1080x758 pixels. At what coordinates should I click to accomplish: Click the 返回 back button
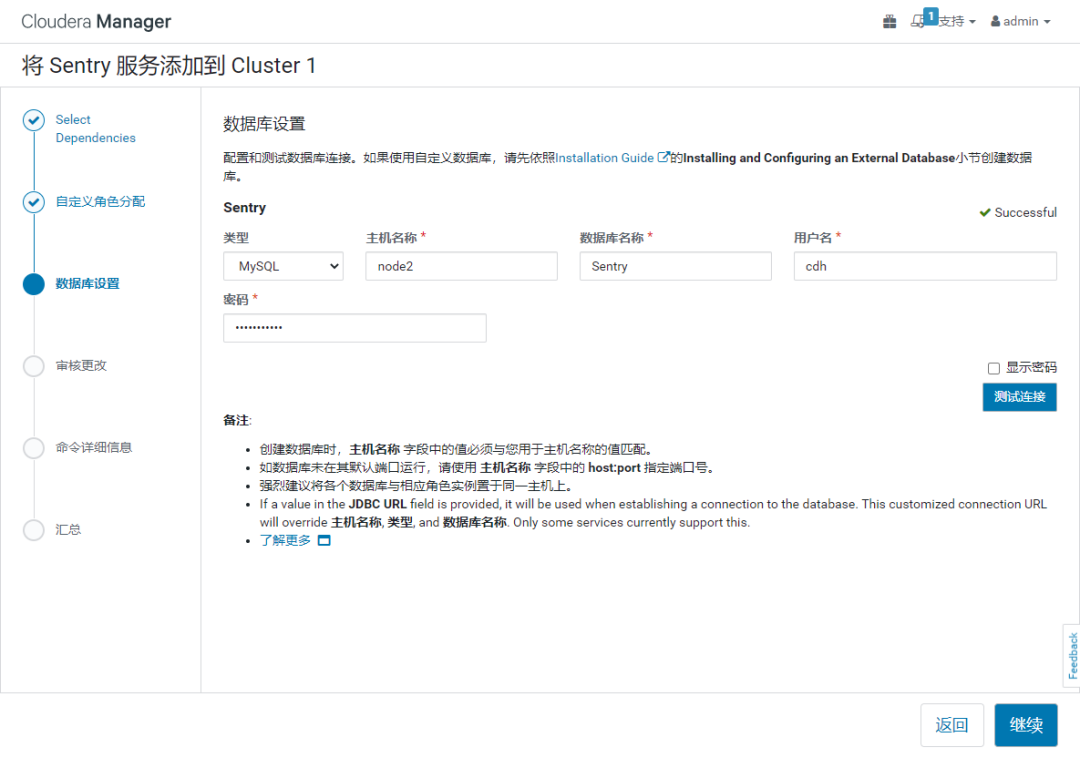[x=952, y=725]
